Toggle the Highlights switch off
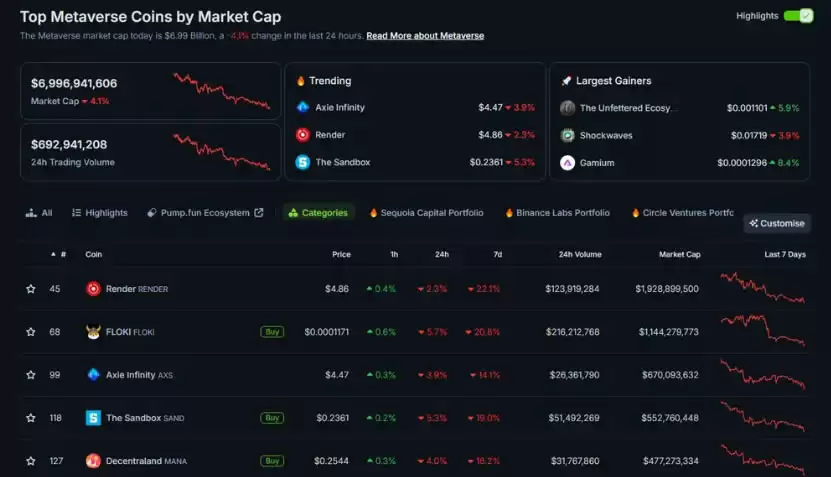The width and height of the screenshot is (831, 477). (x=798, y=16)
